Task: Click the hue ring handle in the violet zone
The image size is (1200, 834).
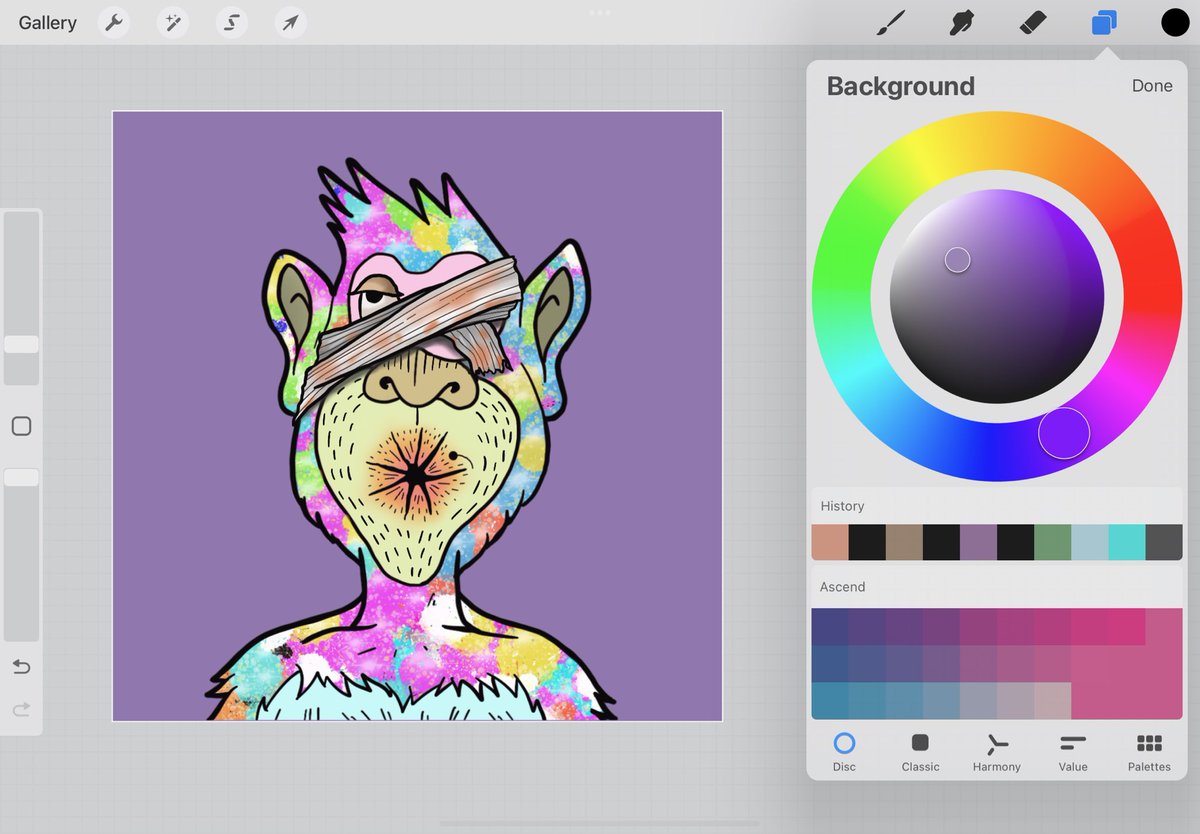Action: 1064,433
